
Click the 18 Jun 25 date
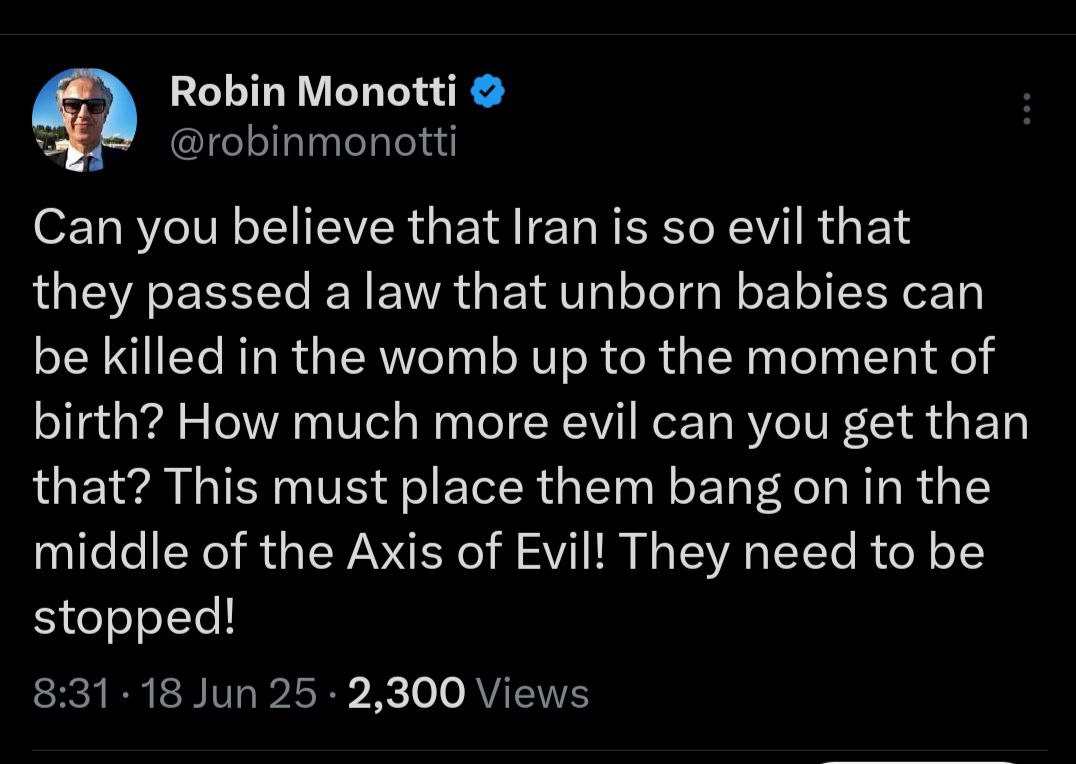[x=229, y=693]
